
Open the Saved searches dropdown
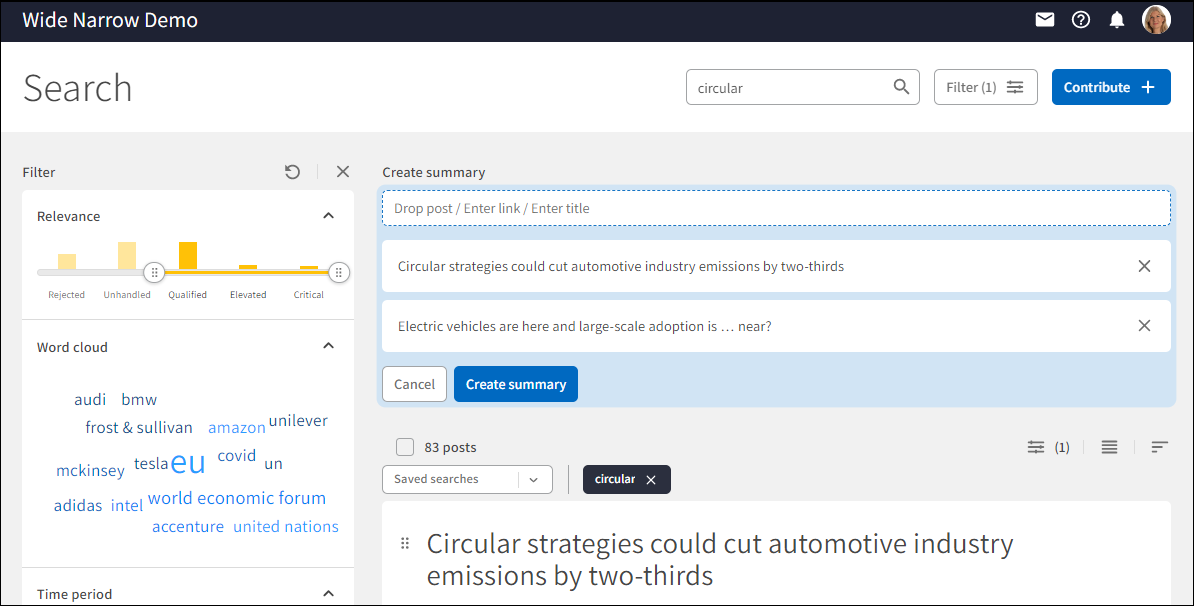click(x=535, y=479)
